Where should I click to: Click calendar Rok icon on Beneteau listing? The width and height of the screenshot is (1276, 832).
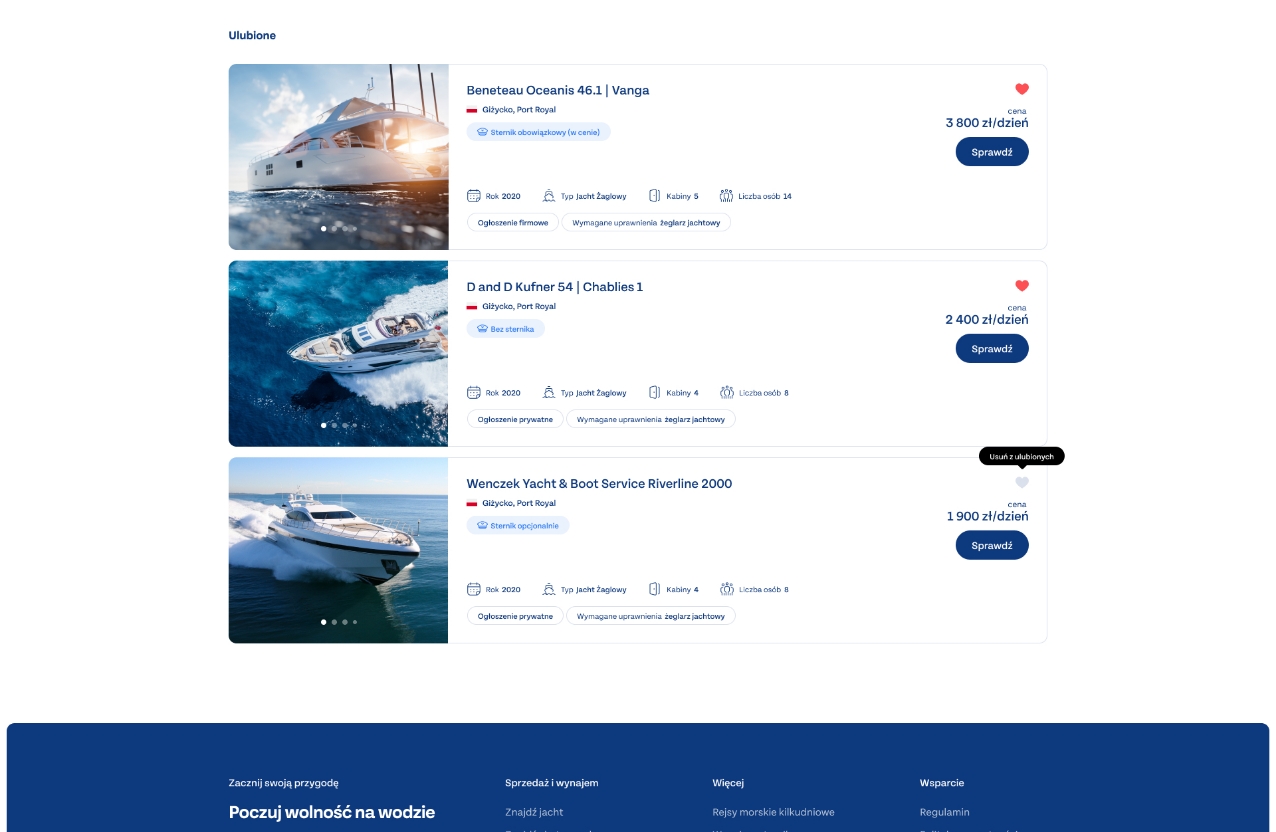click(x=474, y=196)
